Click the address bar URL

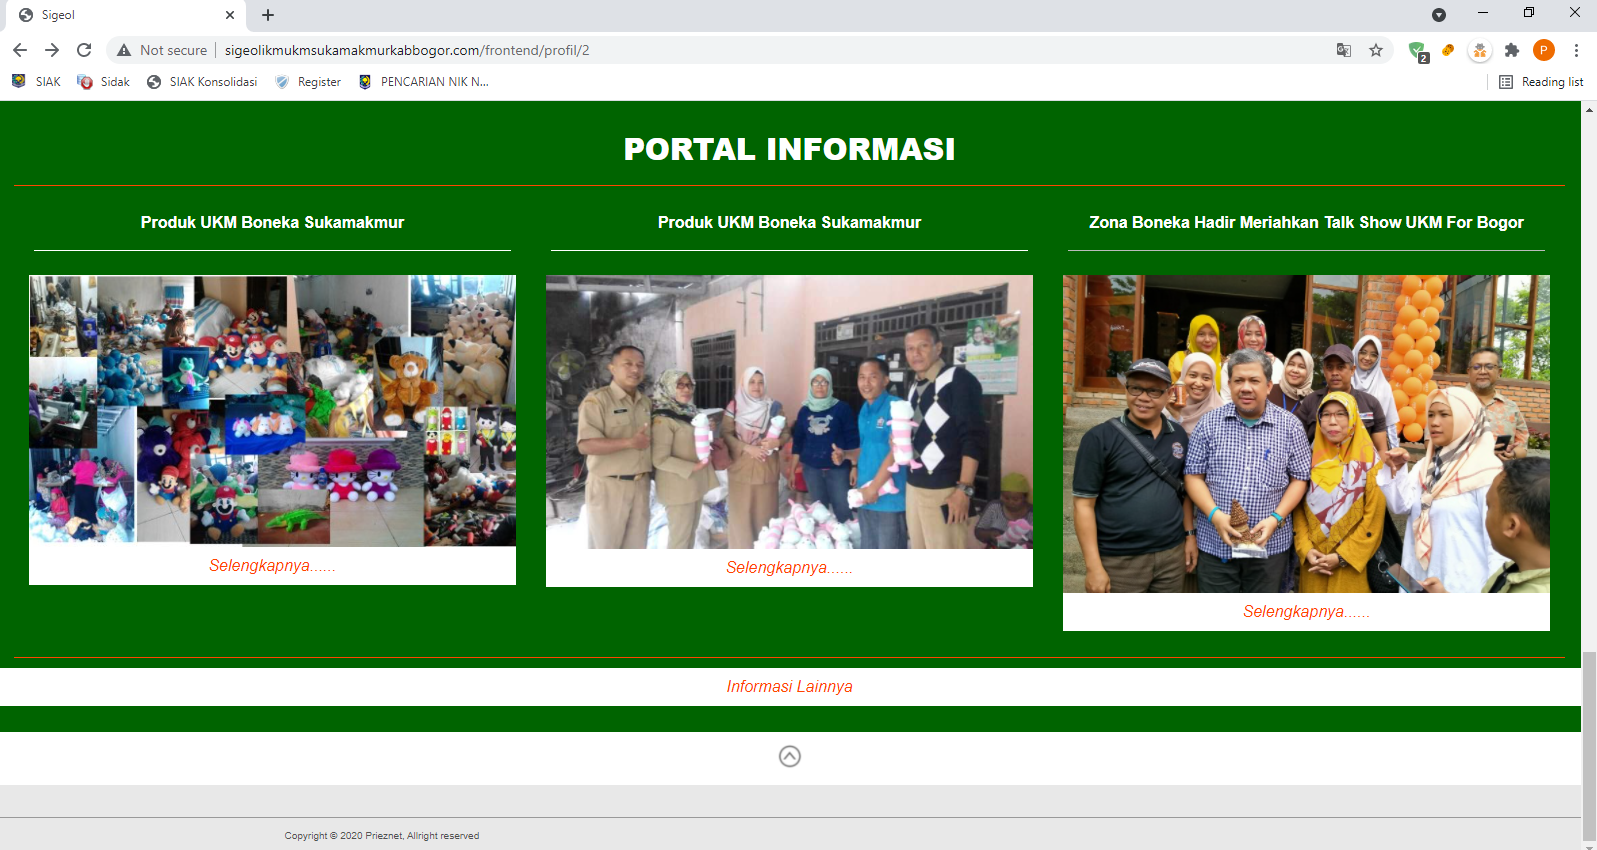click(x=407, y=50)
